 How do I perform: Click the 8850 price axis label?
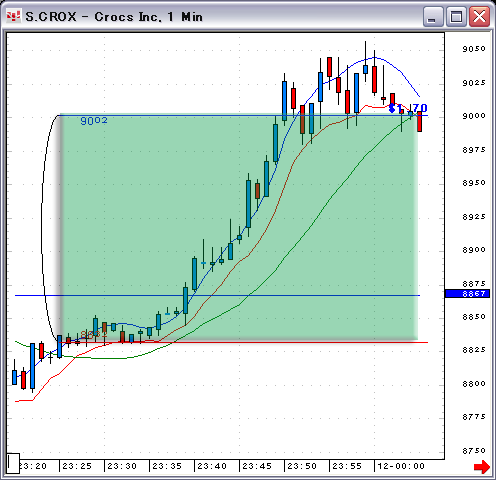pyautogui.click(x=474, y=317)
